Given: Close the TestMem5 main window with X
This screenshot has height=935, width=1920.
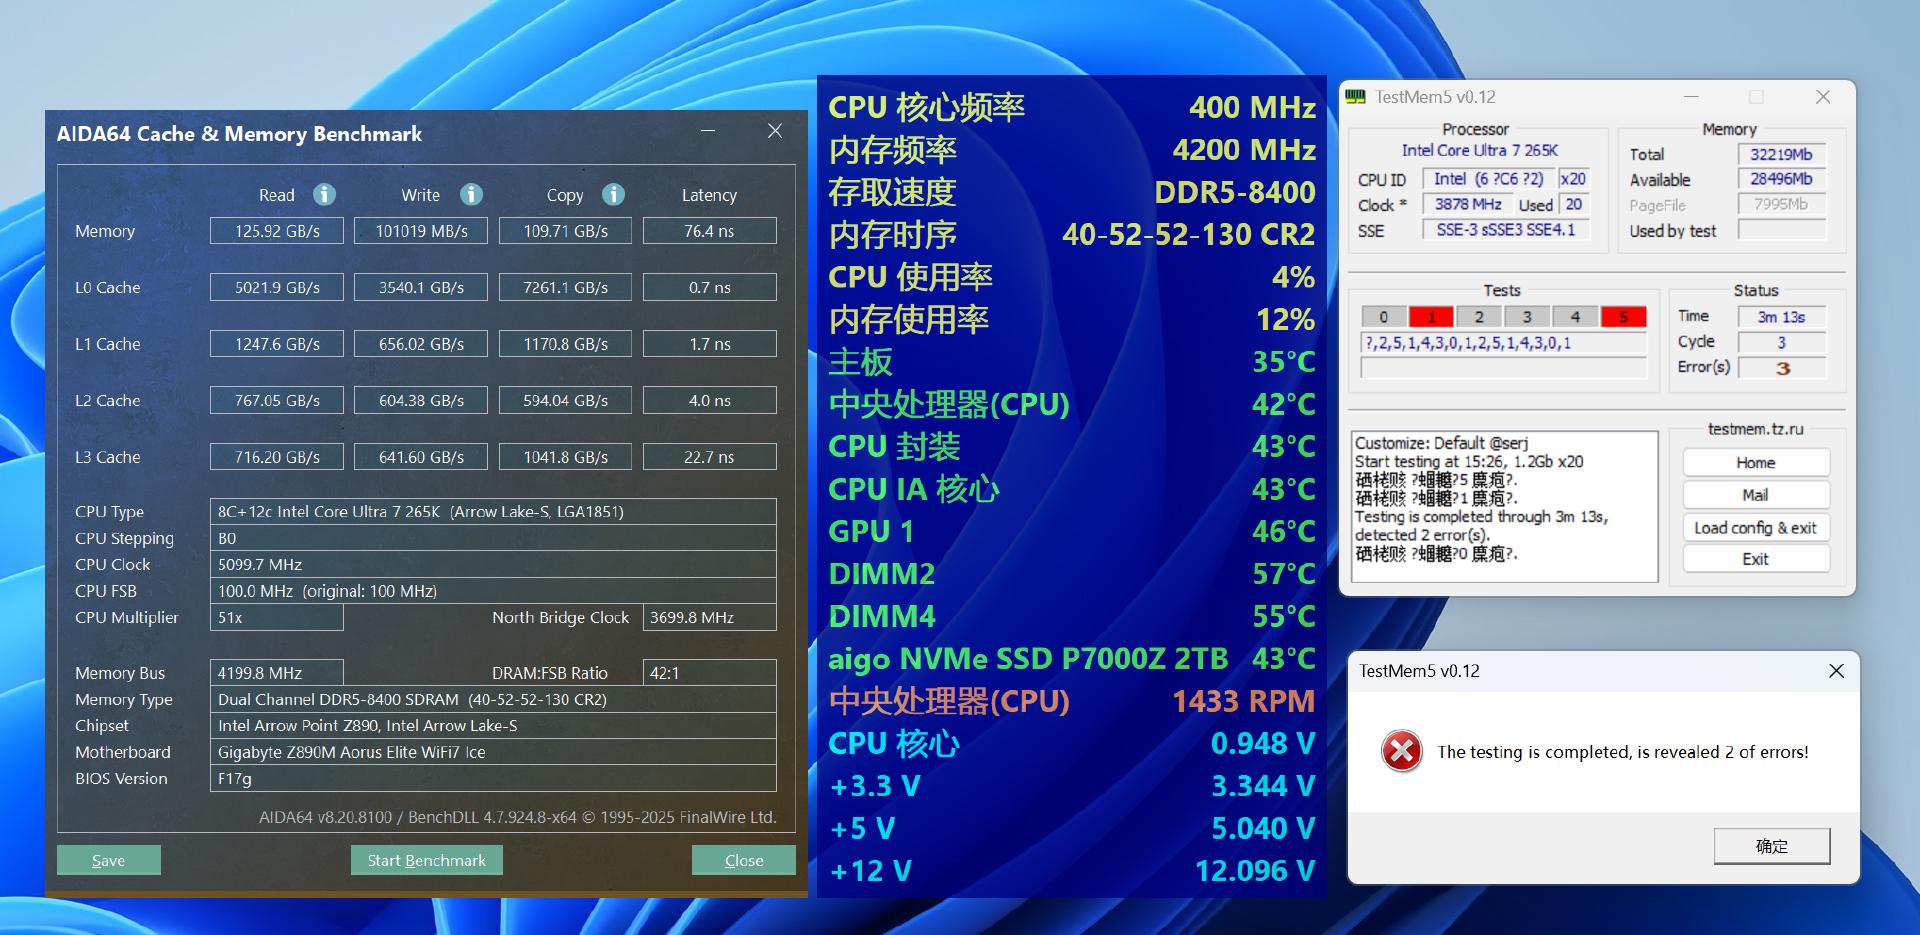Looking at the screenshot, I should pos(1823,97).
